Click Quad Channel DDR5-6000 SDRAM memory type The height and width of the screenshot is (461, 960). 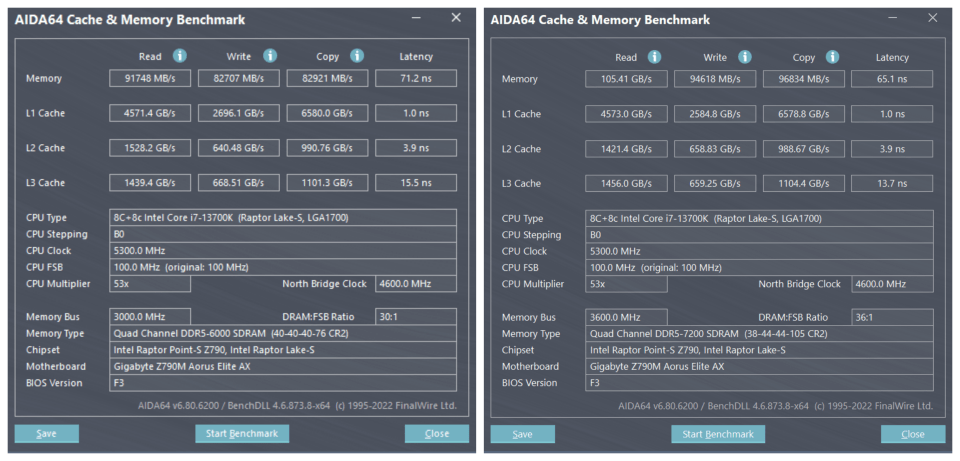click(283, 333)
